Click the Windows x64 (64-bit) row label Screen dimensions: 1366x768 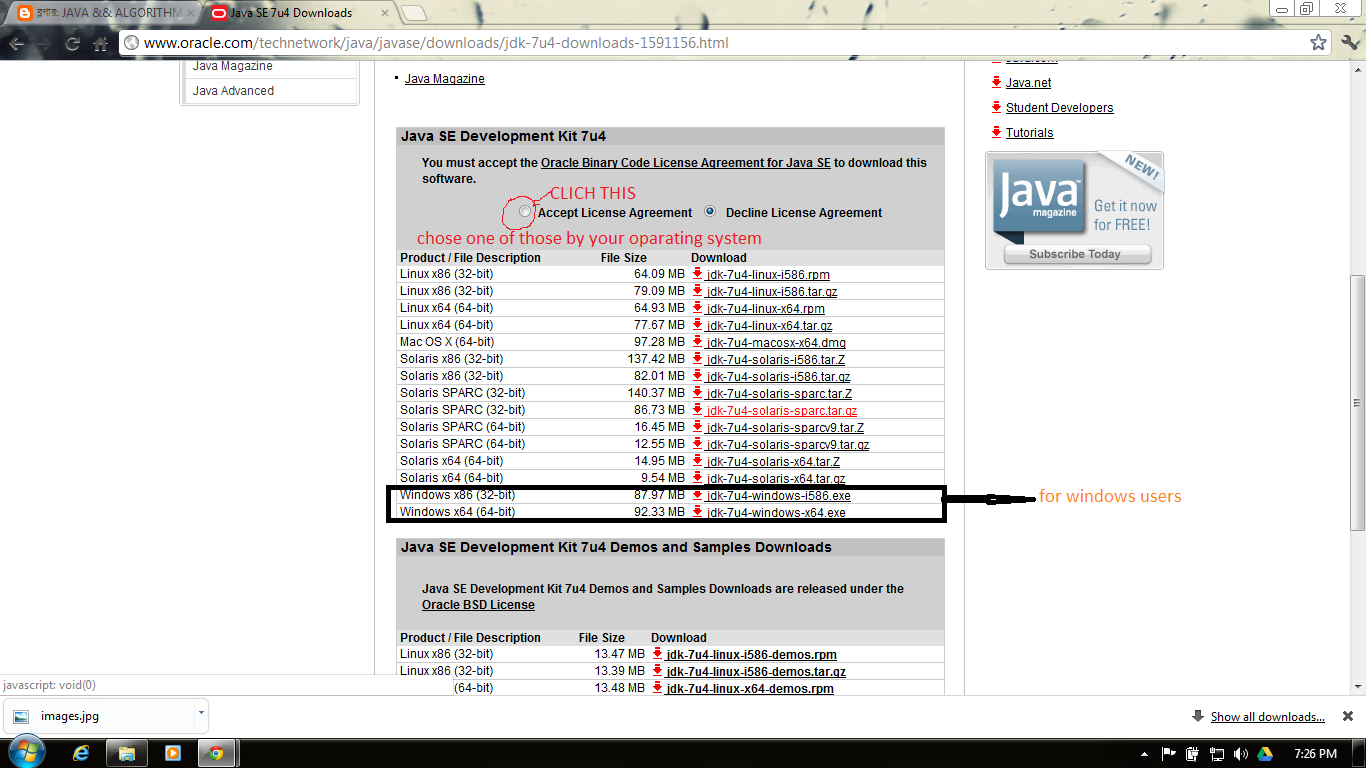458,512
